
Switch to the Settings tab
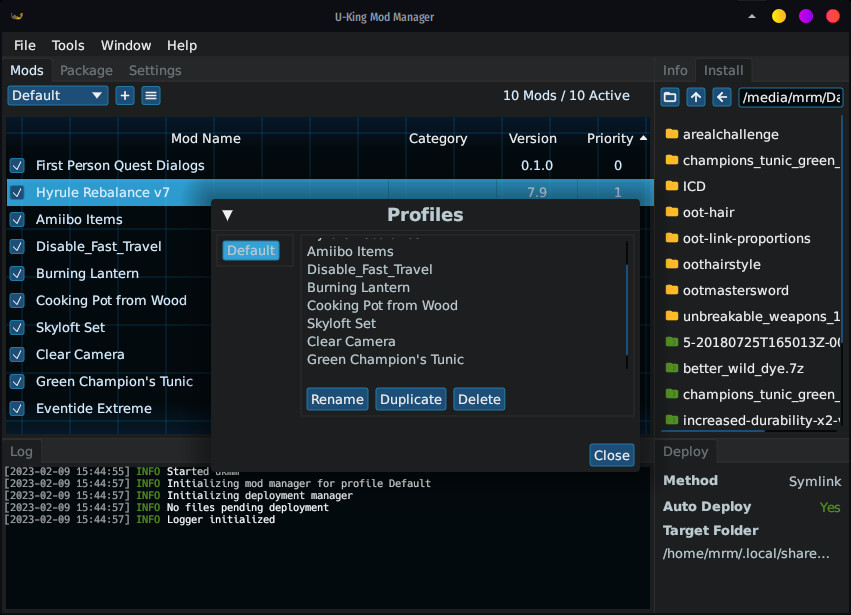coord(155,70)
